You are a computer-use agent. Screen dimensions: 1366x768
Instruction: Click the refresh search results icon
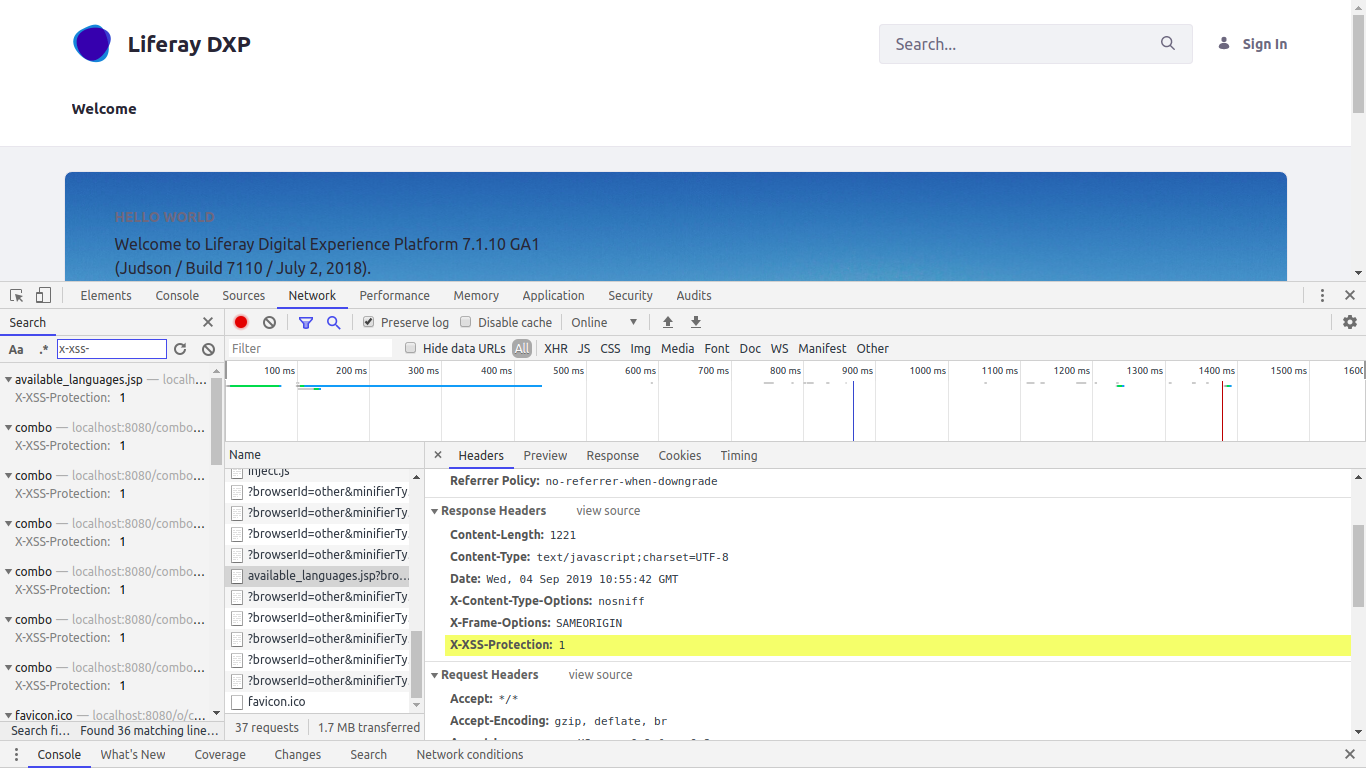pyautogui.click(x=180, y=349)
